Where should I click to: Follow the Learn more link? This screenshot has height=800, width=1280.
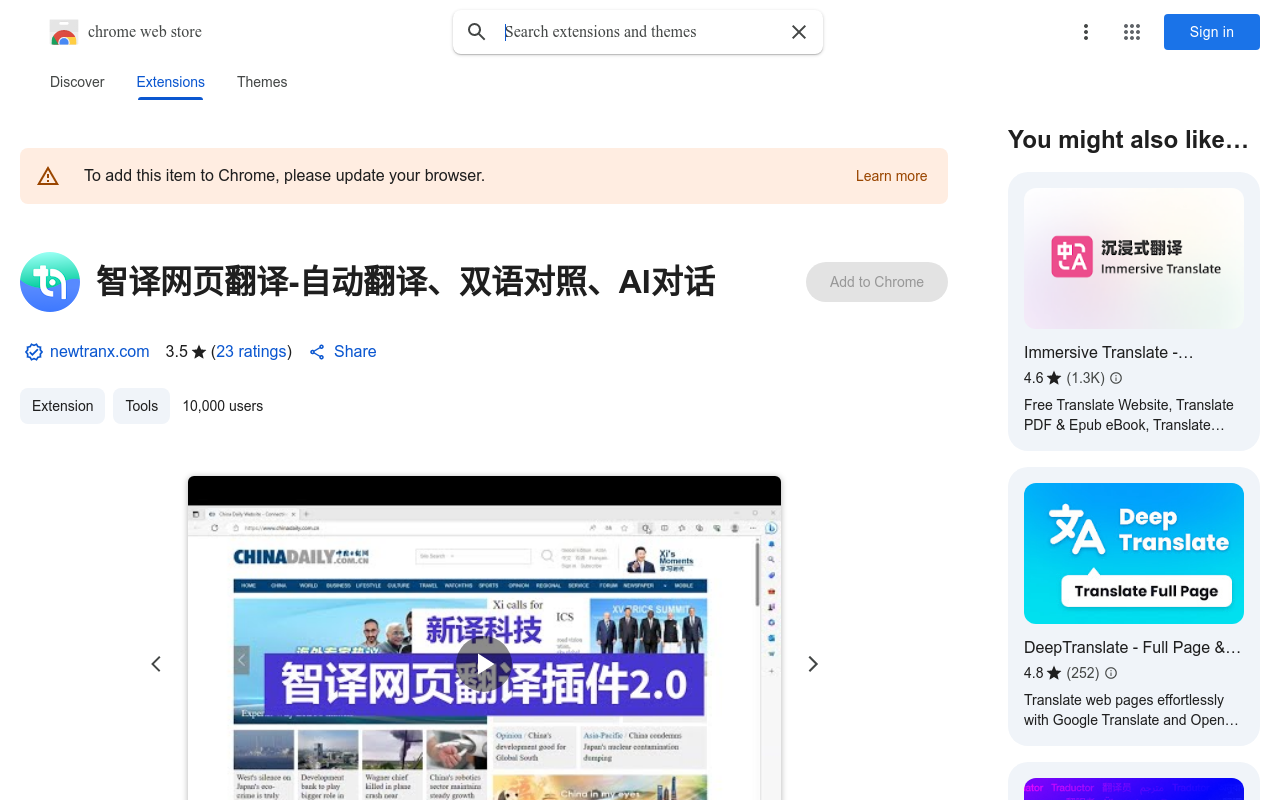tap(891, 176)
